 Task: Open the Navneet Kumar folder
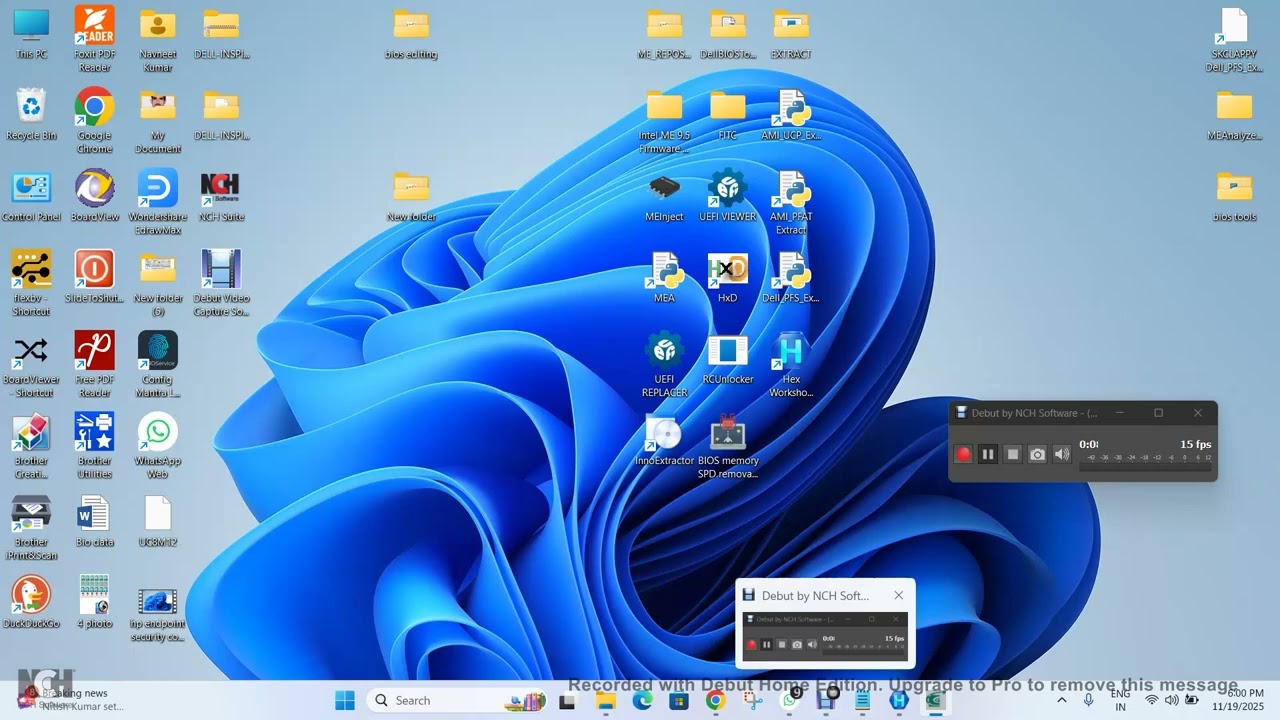[158, 39]
